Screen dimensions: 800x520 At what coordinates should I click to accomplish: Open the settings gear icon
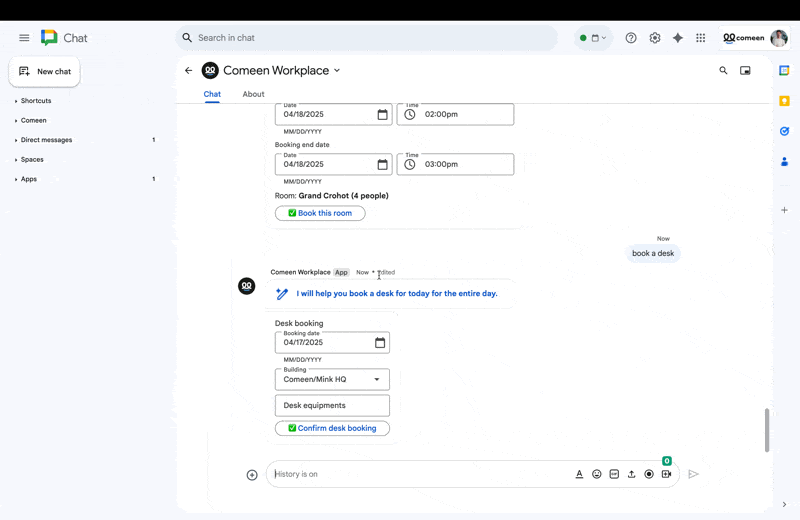pyautogui.click(x=655, y=38)
